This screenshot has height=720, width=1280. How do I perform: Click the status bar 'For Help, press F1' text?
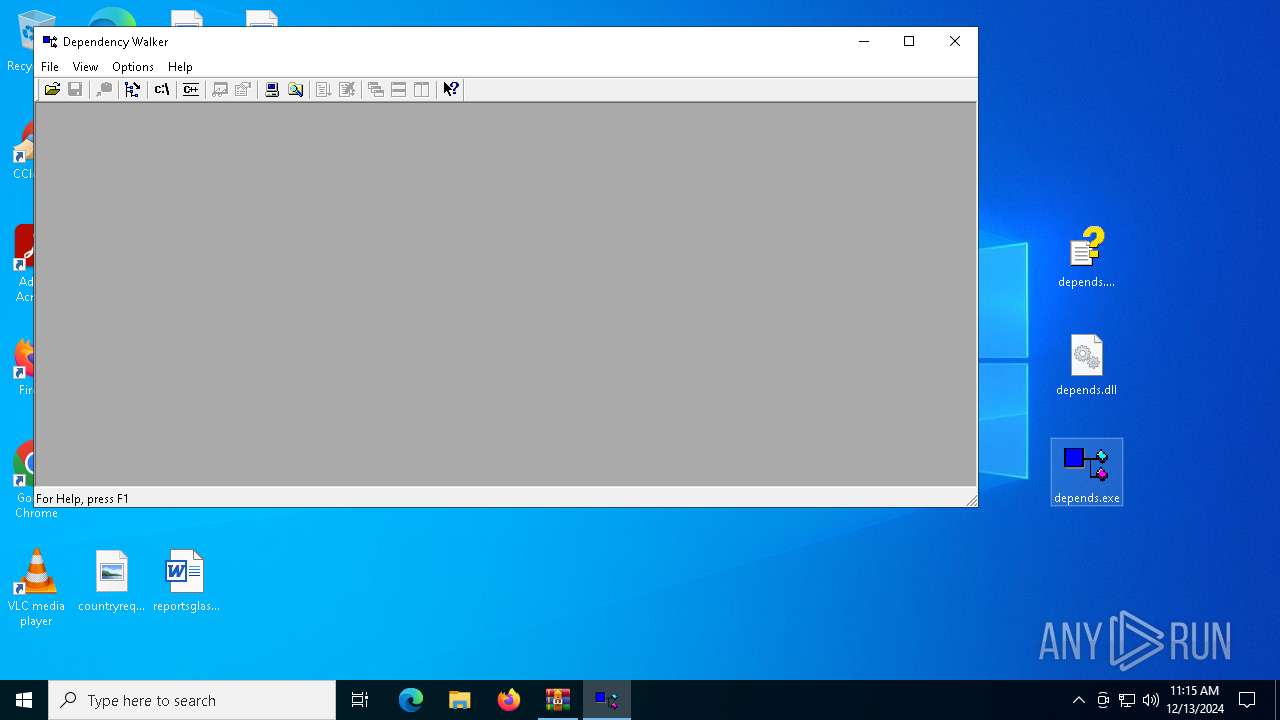(83, 498)
